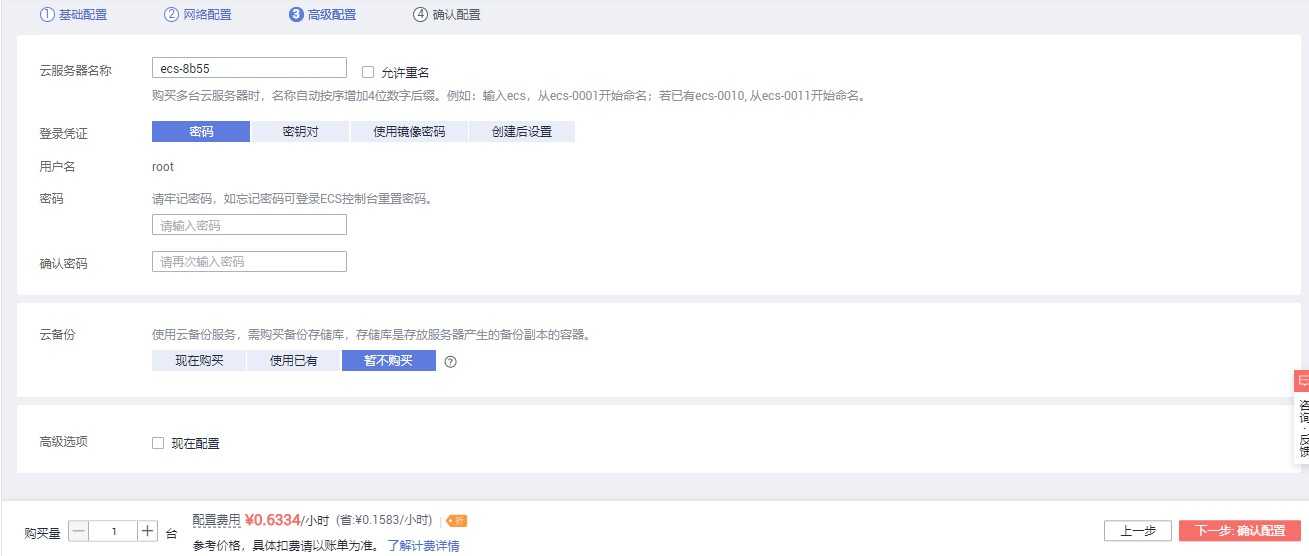
Task: Go to step 2 网络配置
Action: click(x=198, y=15)
